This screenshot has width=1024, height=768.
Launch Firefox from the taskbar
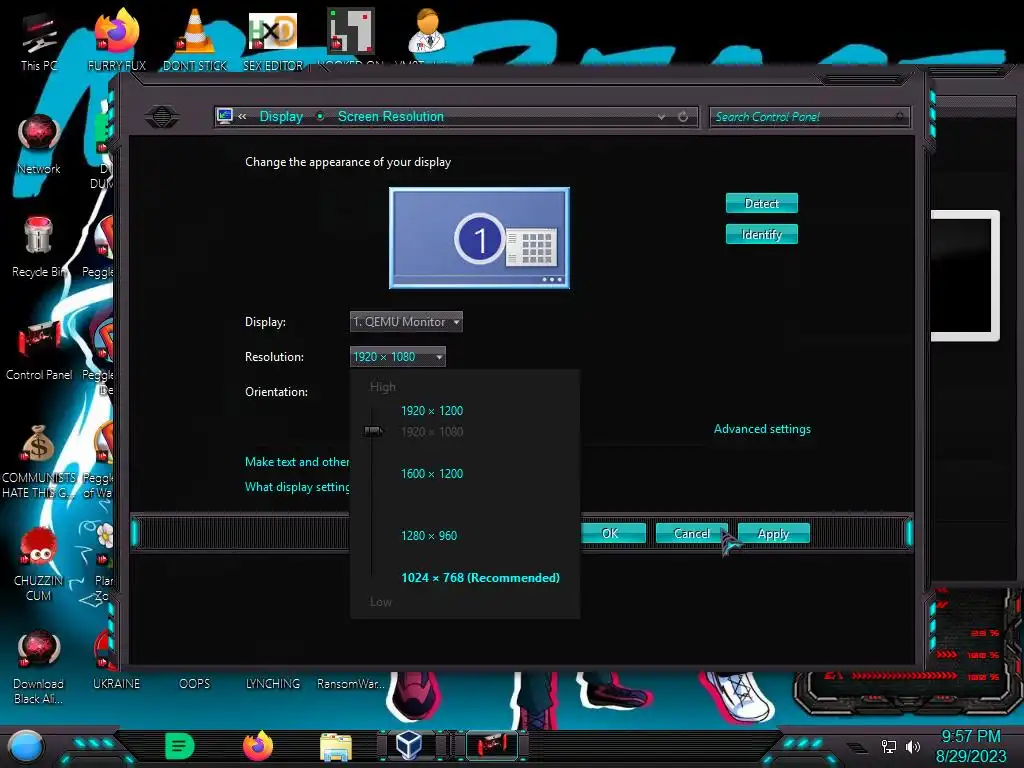[x=258, y=746]
